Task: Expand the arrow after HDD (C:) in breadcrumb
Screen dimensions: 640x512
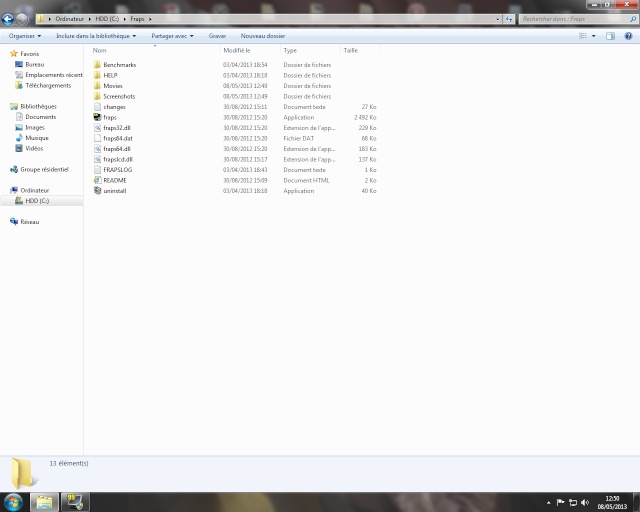Action: (x=124, y=19)
